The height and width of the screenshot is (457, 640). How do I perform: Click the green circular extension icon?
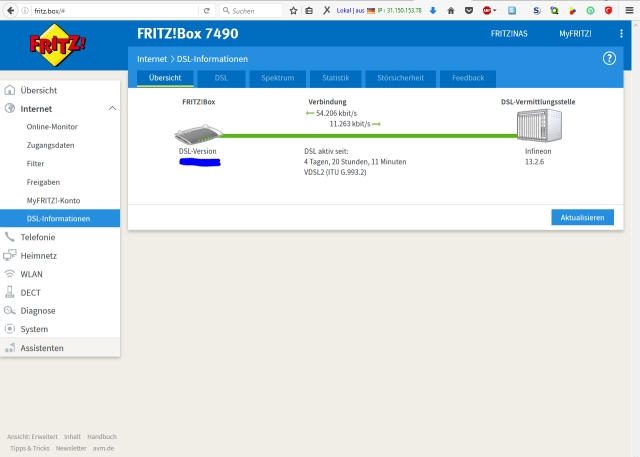pyautogui.click(x=590, y=11)
